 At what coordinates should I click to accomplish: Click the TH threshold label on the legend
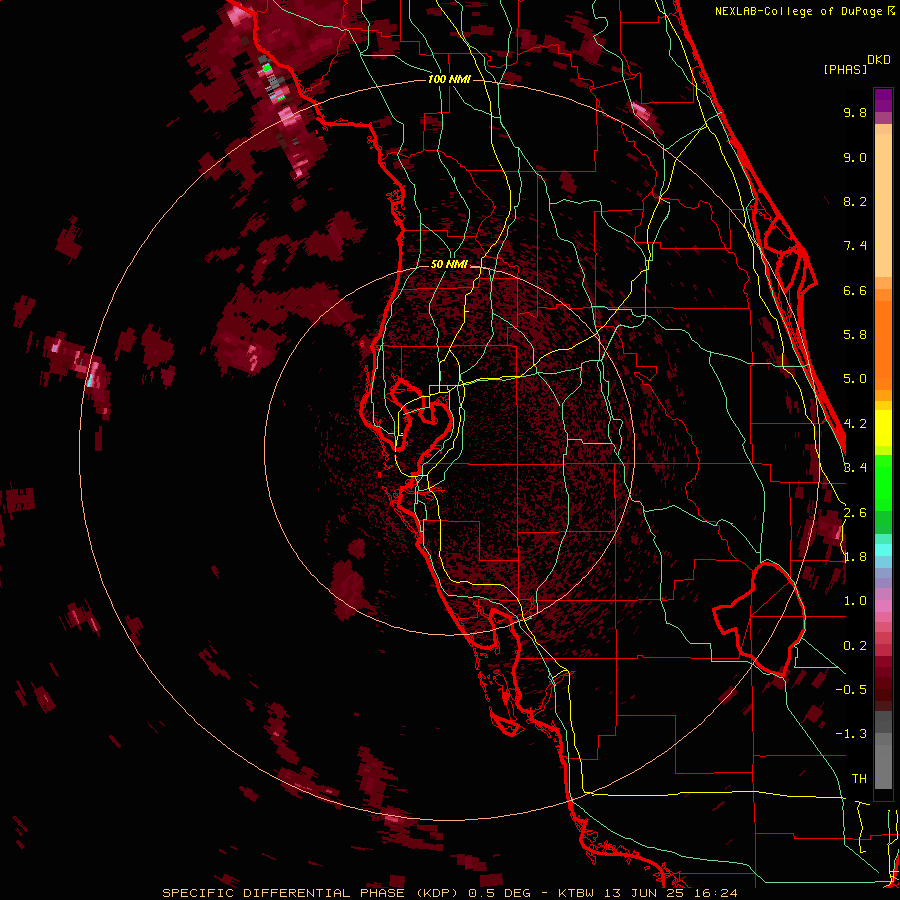(x=859, y=779)
